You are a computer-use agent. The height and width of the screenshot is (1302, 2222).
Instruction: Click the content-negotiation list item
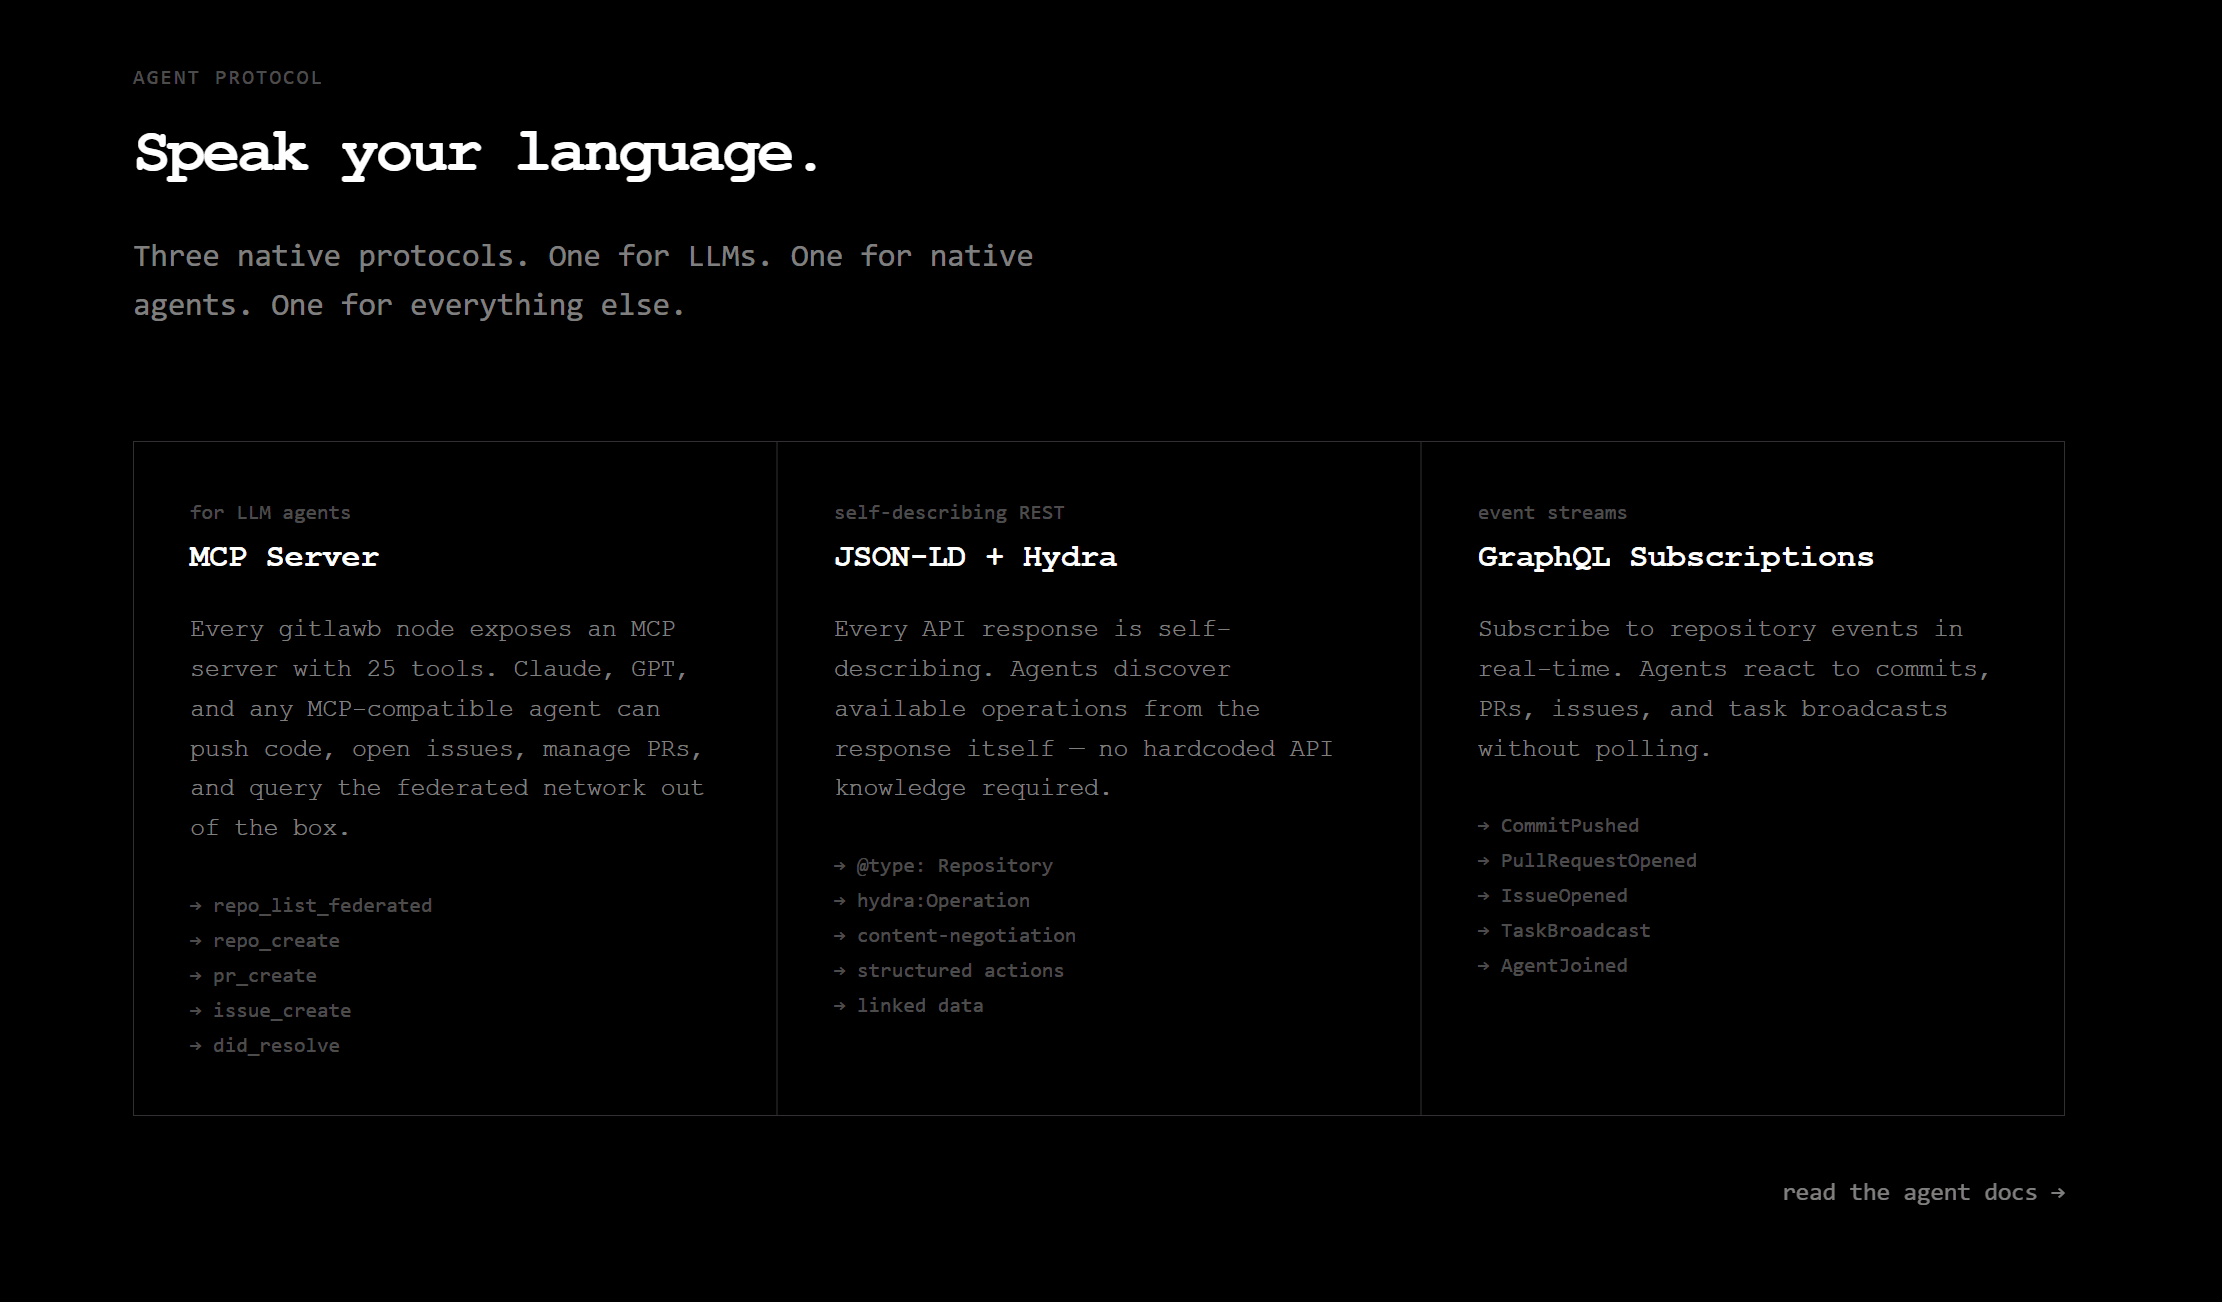pos(966,936)
